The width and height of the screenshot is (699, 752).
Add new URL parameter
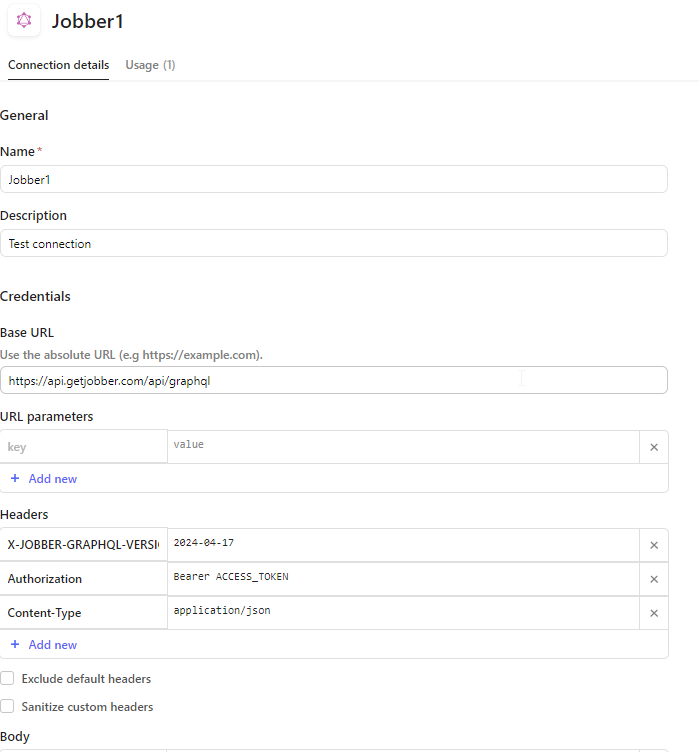tap(53, 479)
